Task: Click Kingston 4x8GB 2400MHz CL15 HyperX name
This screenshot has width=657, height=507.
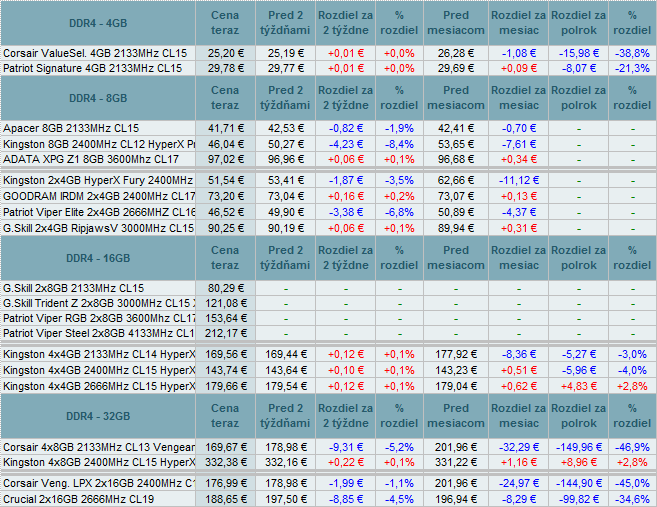Action: 99,462
